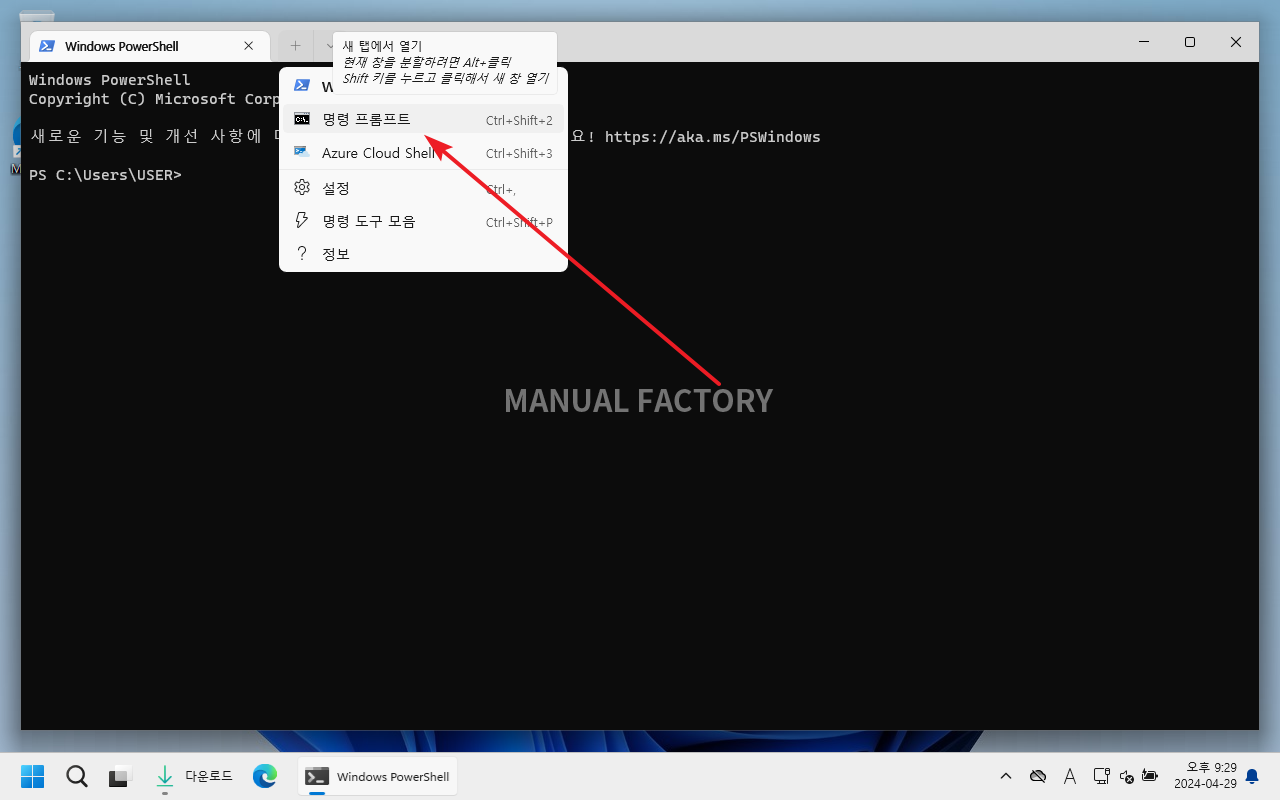Check the battery tray icon
The height and width of the screenshot is (800, 1280).
pos(1150,776)
